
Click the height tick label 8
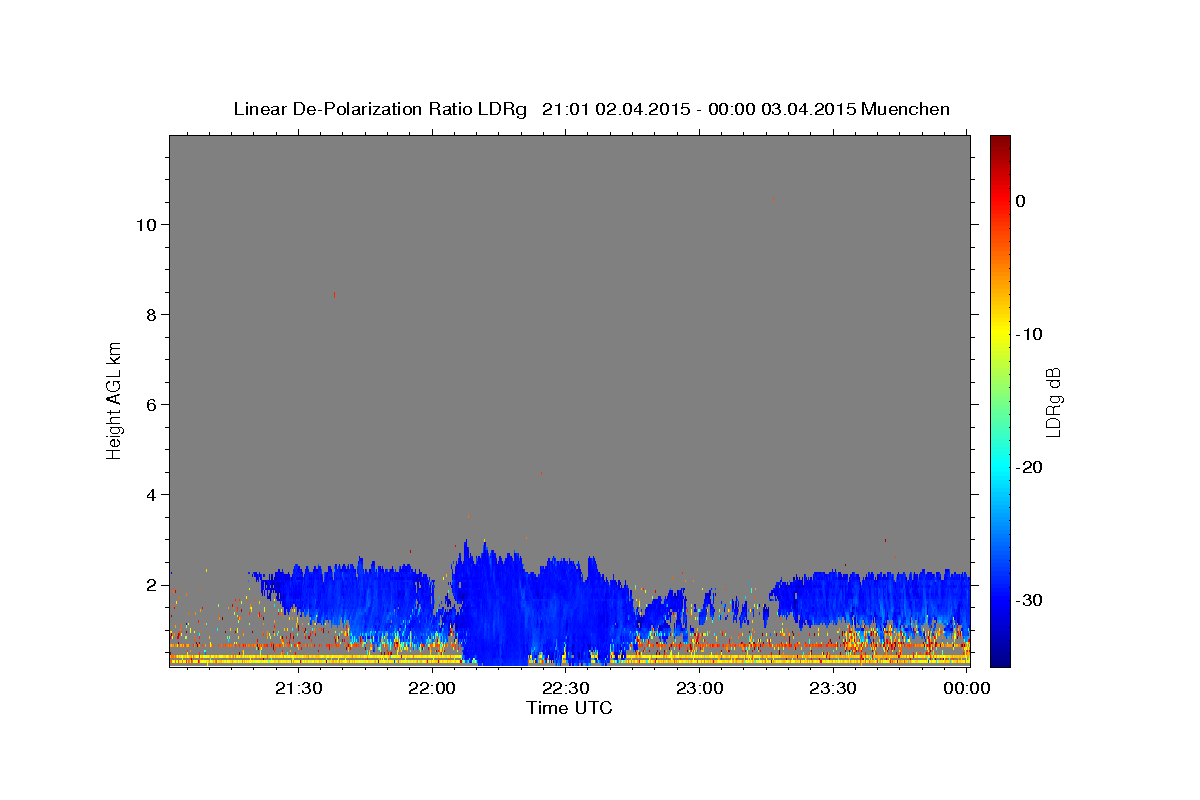click(149, 314)
